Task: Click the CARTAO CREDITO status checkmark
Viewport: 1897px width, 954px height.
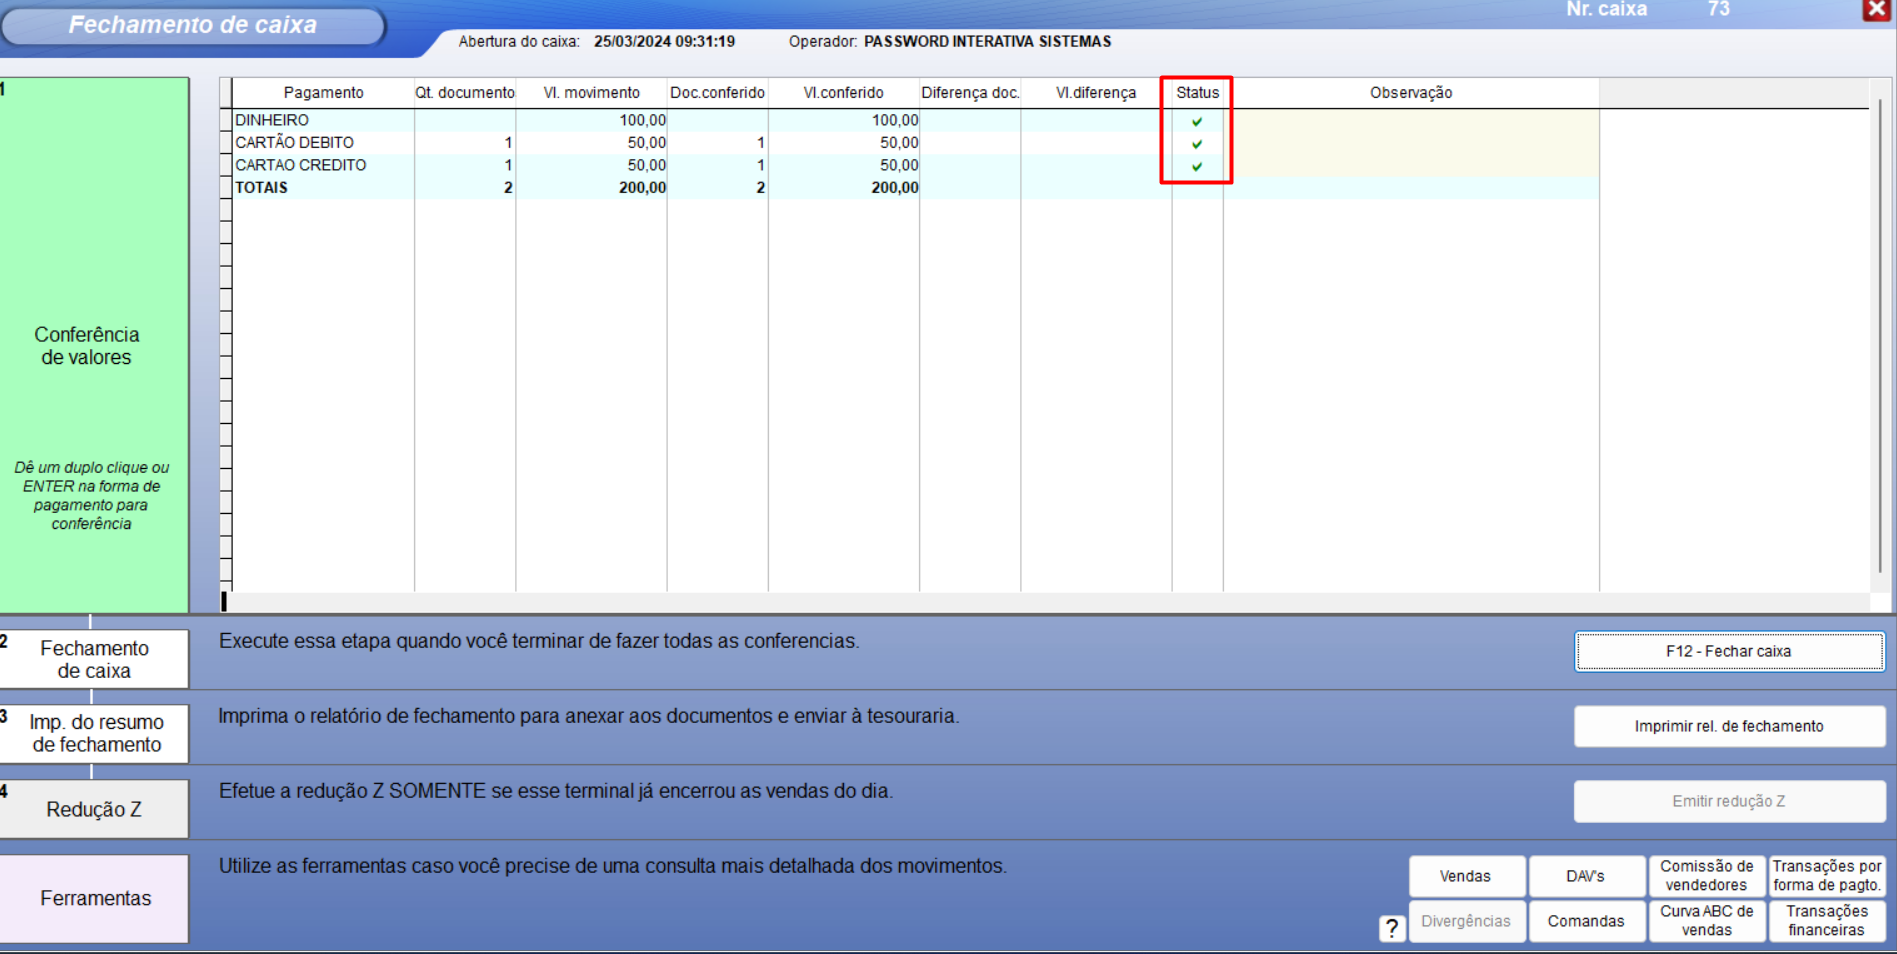Action: pos(1197,167)
